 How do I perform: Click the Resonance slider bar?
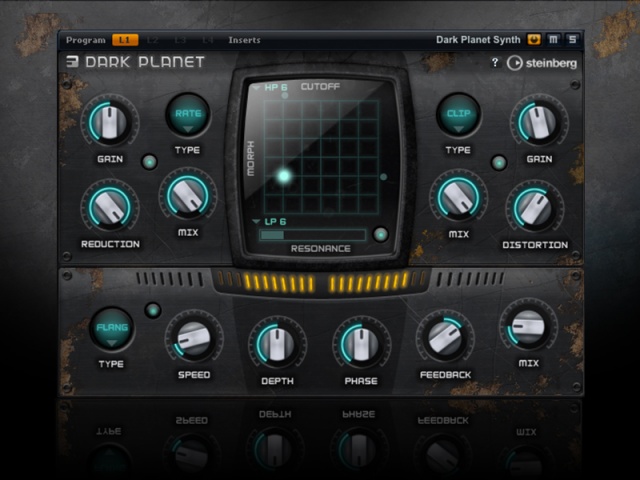(313, 235)
